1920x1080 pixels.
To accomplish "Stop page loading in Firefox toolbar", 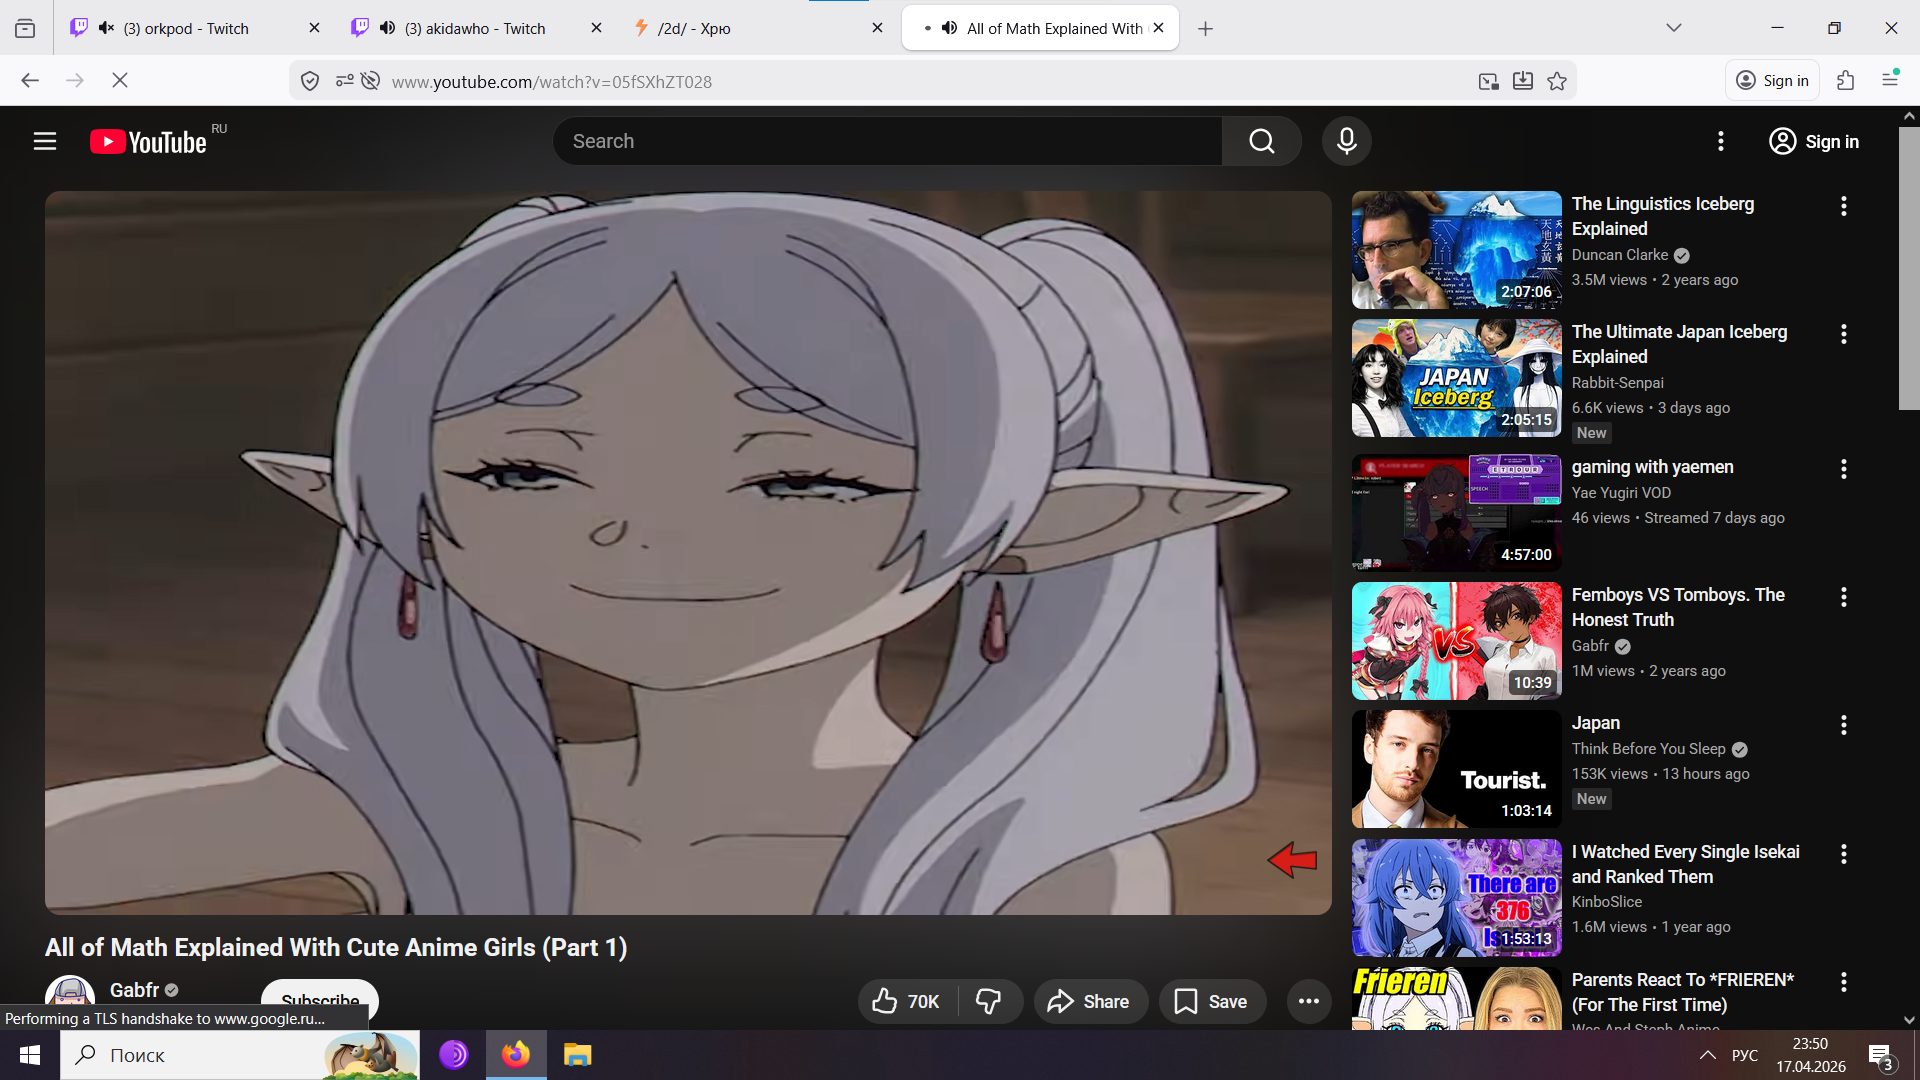I will point(120,80).
